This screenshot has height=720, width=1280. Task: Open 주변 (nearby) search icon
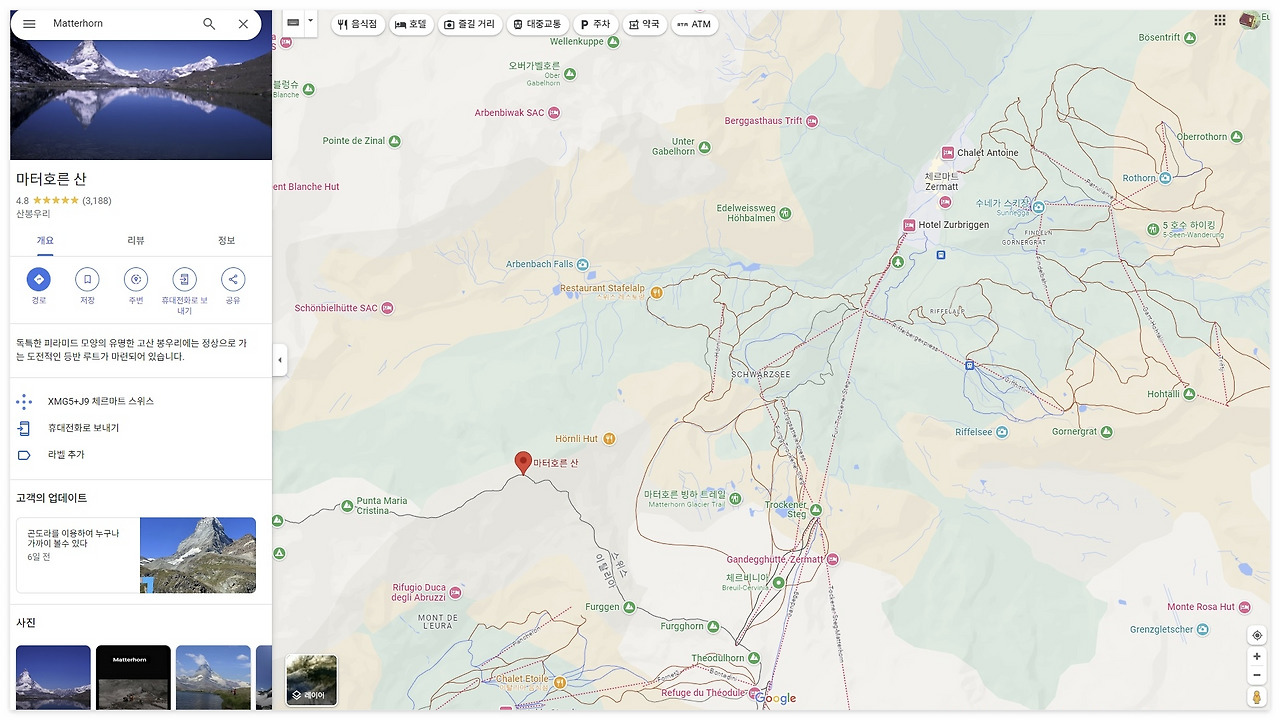tap(135, 280)
